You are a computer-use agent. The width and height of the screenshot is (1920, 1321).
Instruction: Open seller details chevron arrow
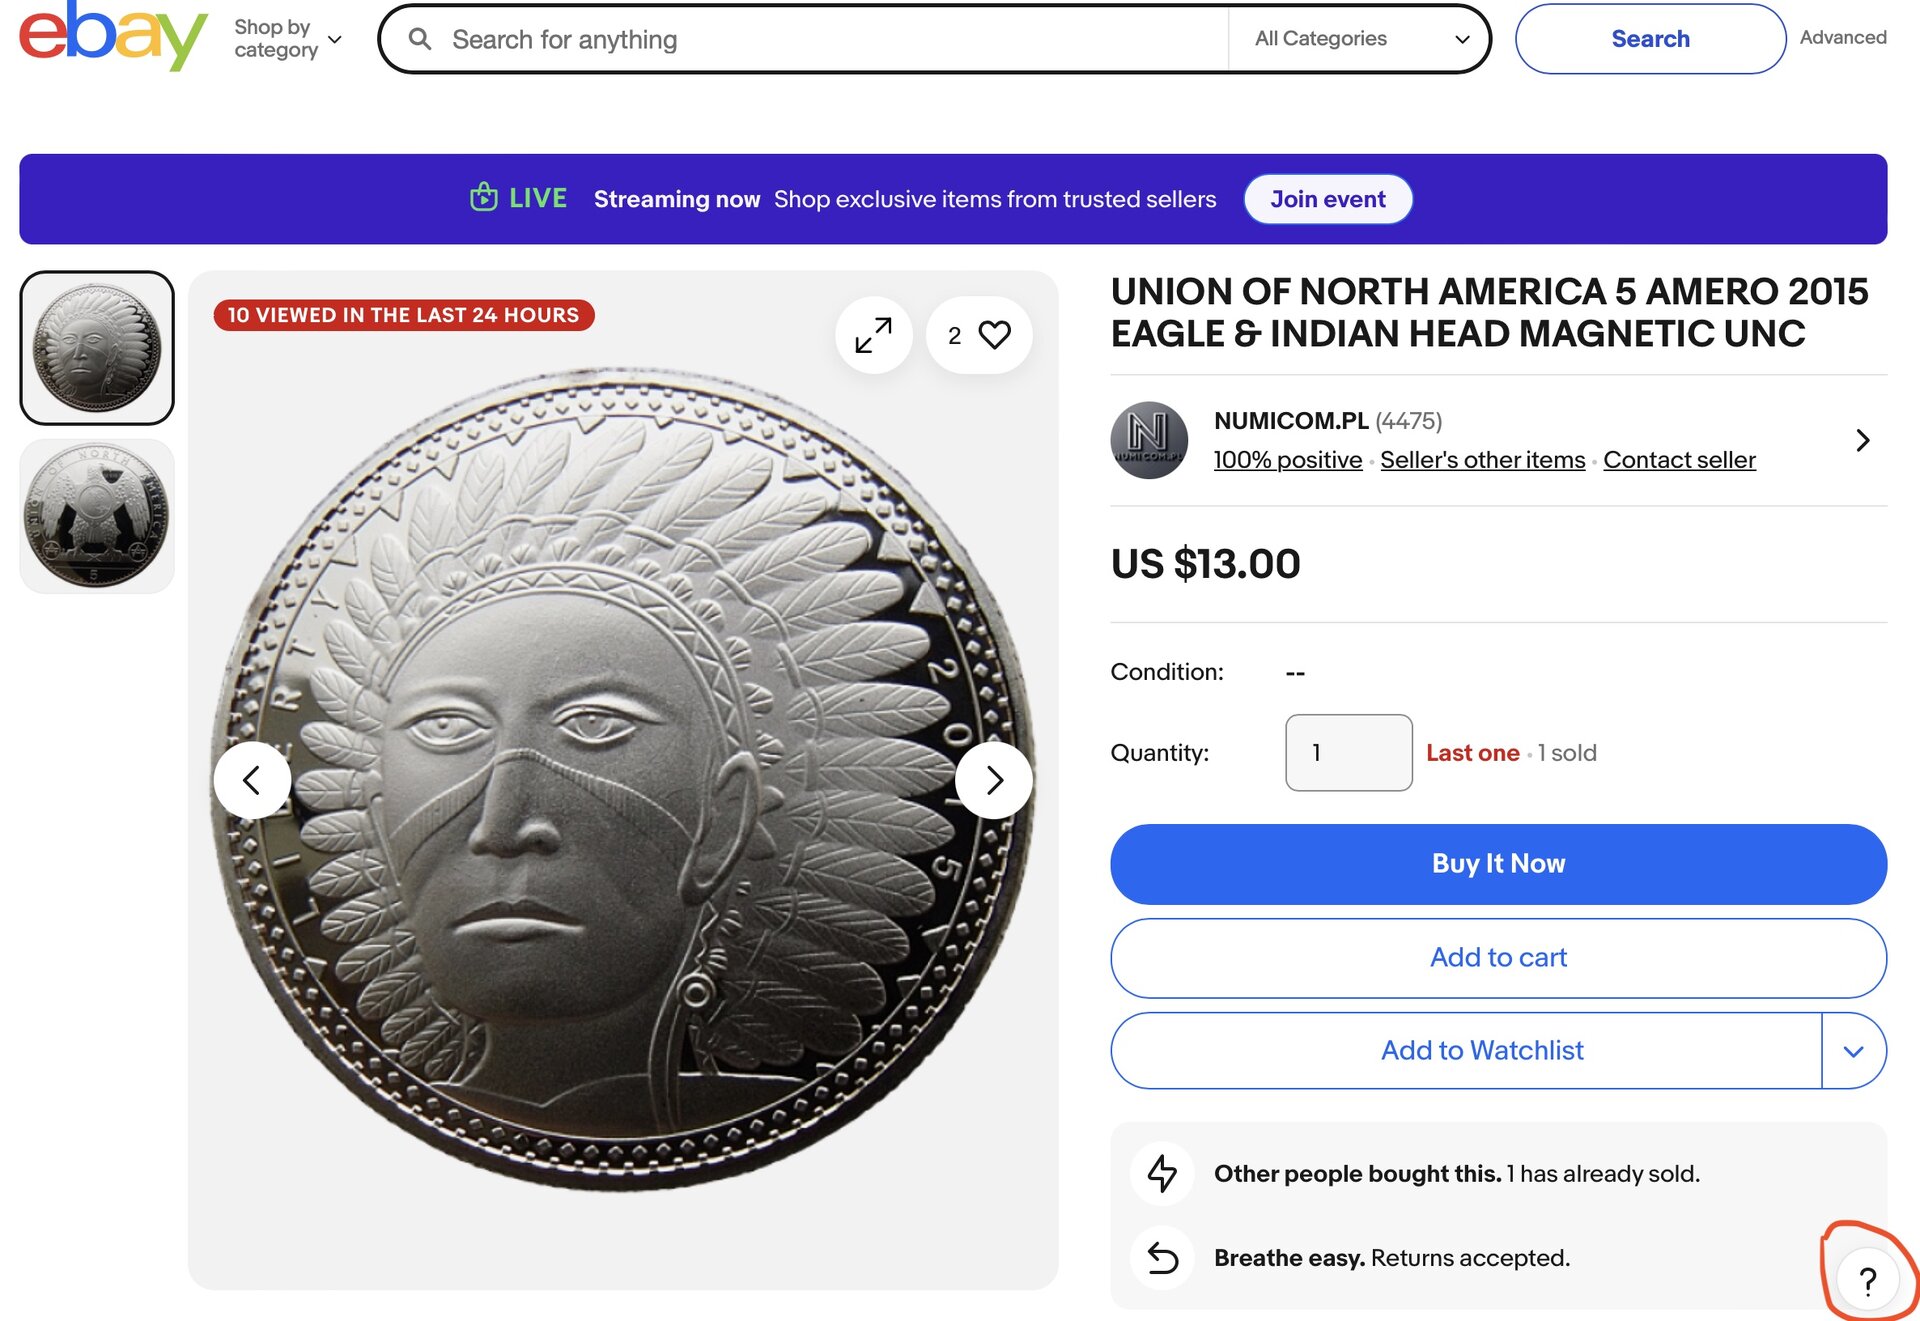pos(1862,440)
